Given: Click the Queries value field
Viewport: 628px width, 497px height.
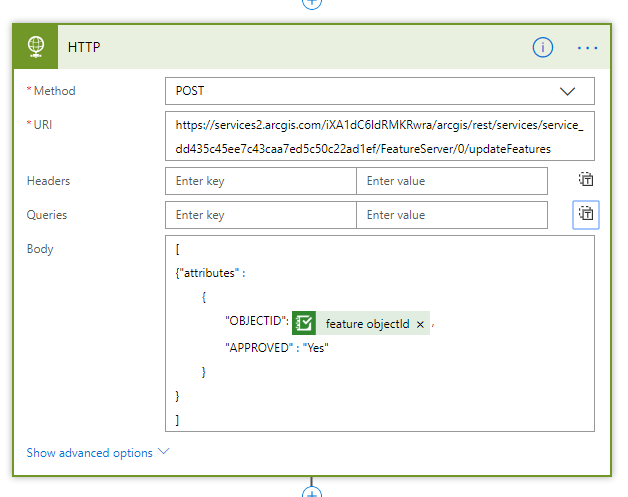Looking at the screenshot, I should (452, 215).
